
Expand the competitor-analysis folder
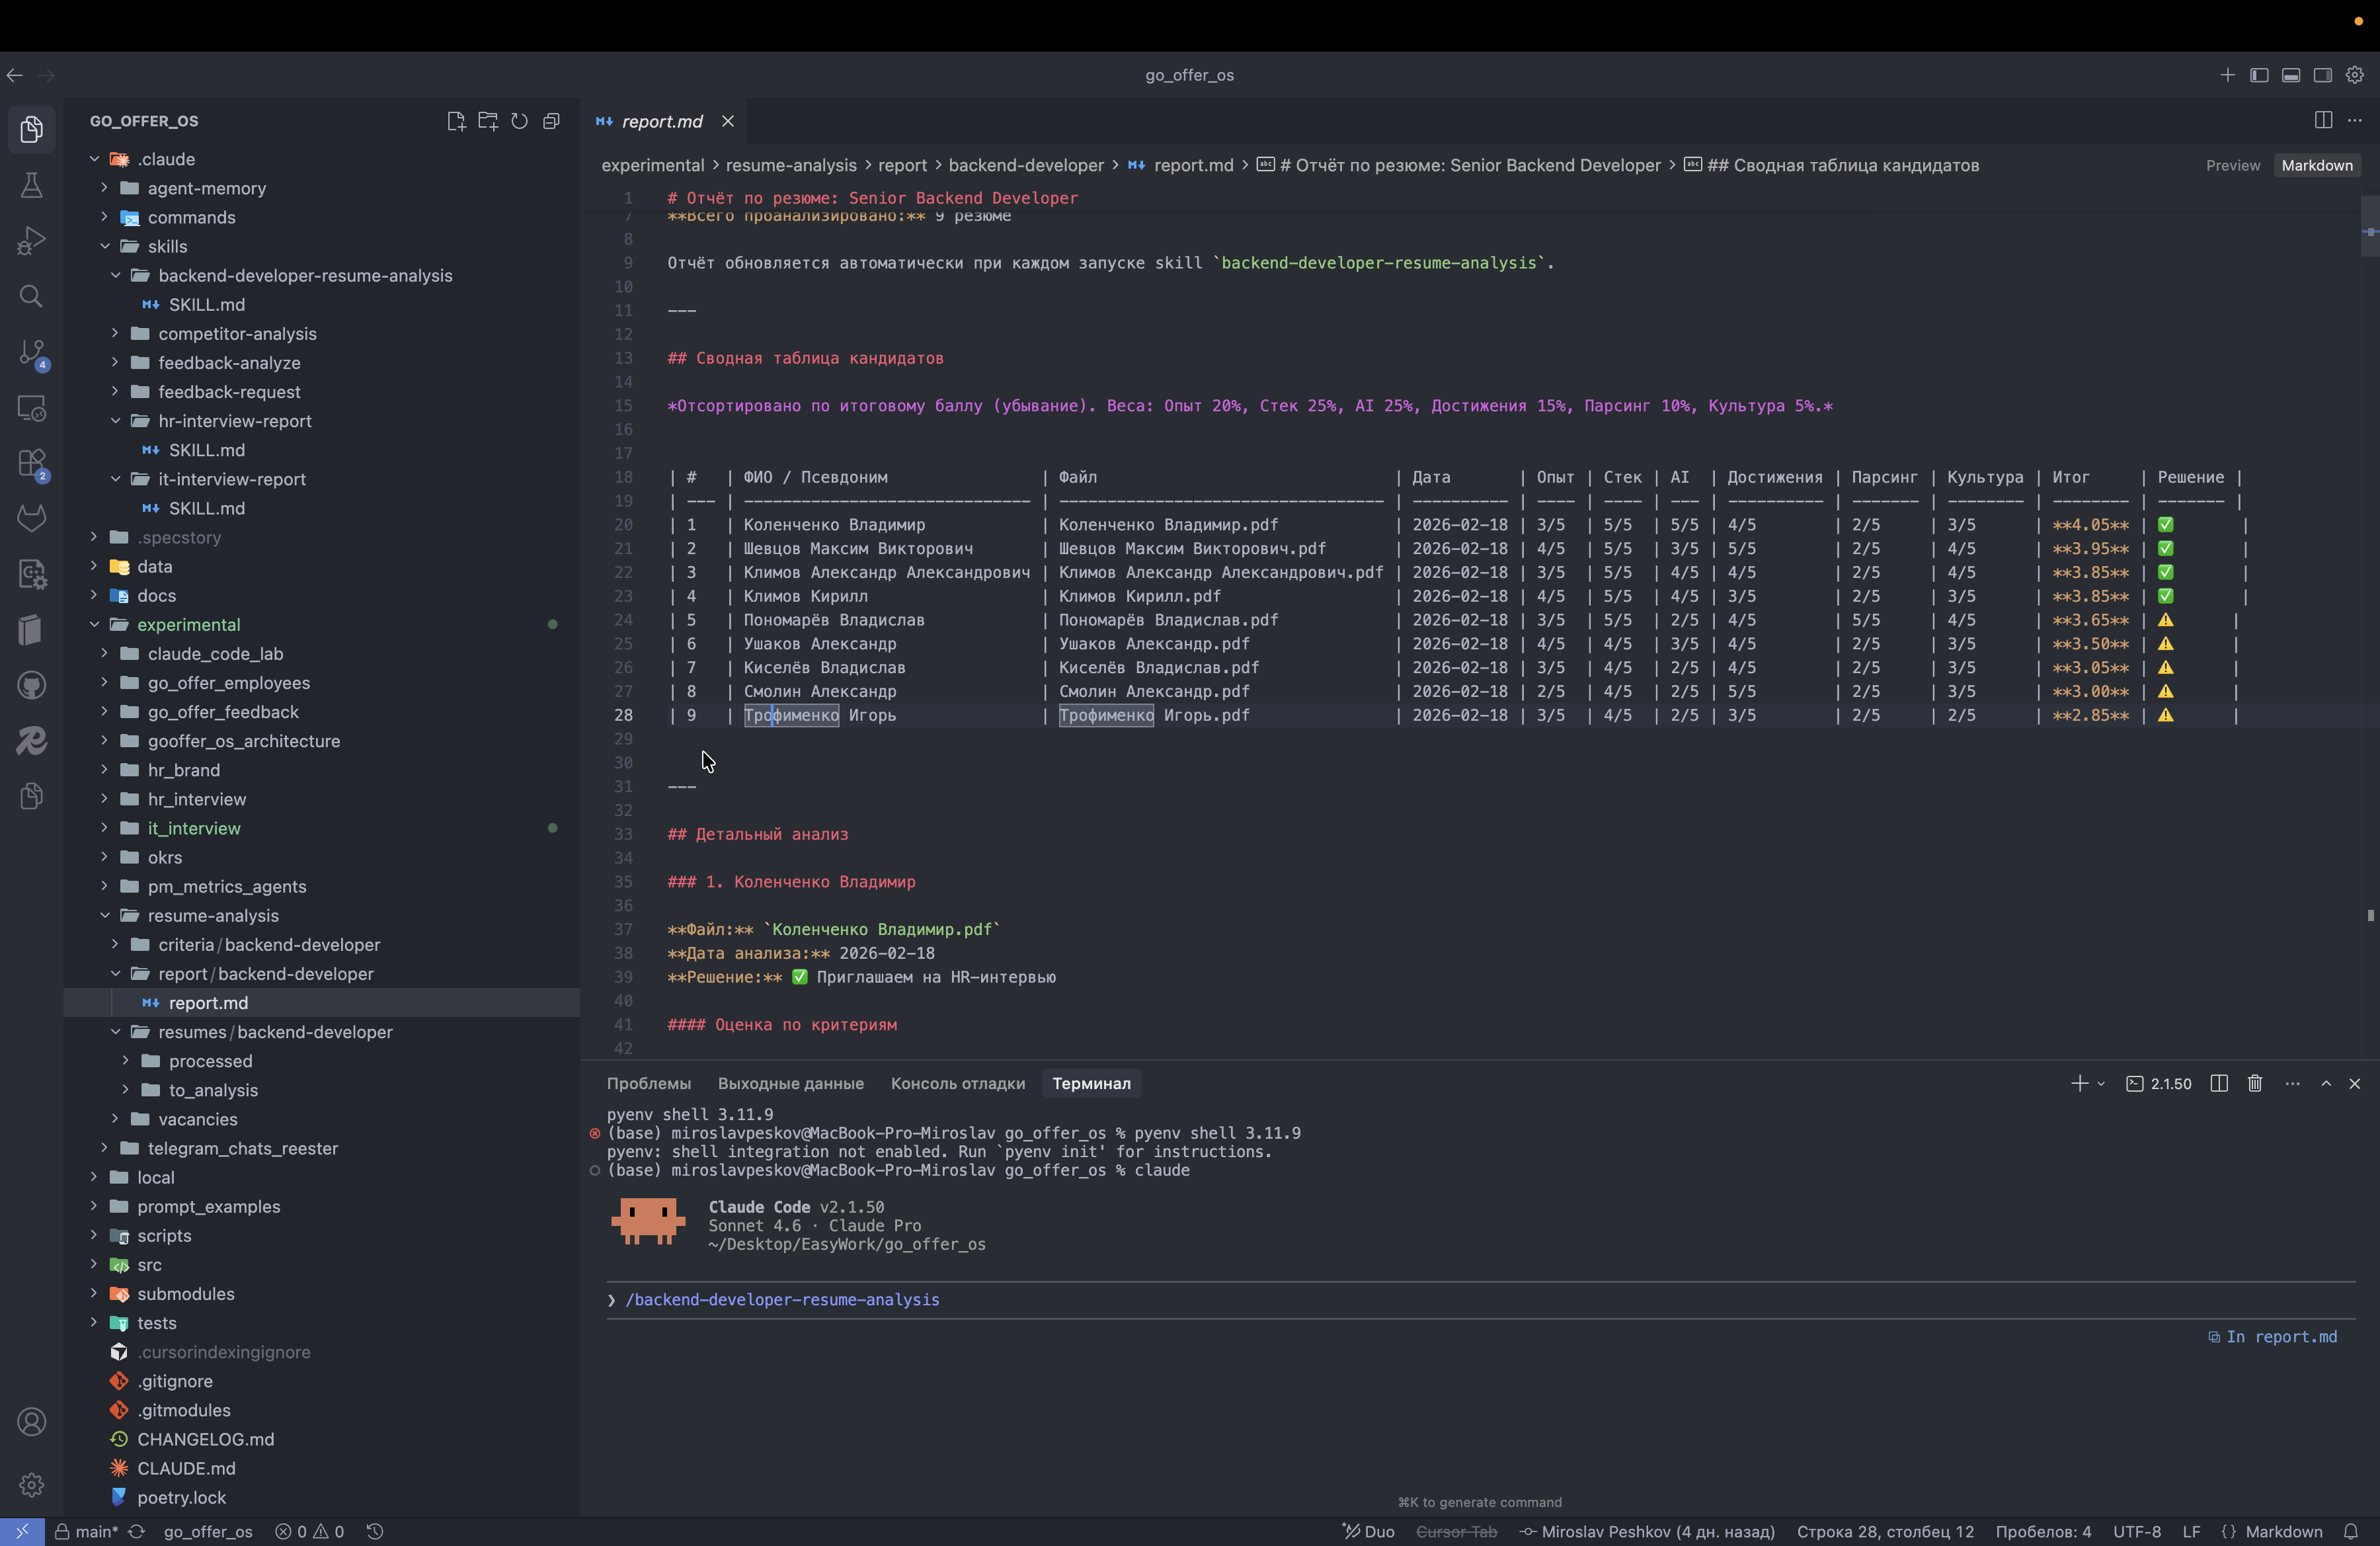pos(237,333)
